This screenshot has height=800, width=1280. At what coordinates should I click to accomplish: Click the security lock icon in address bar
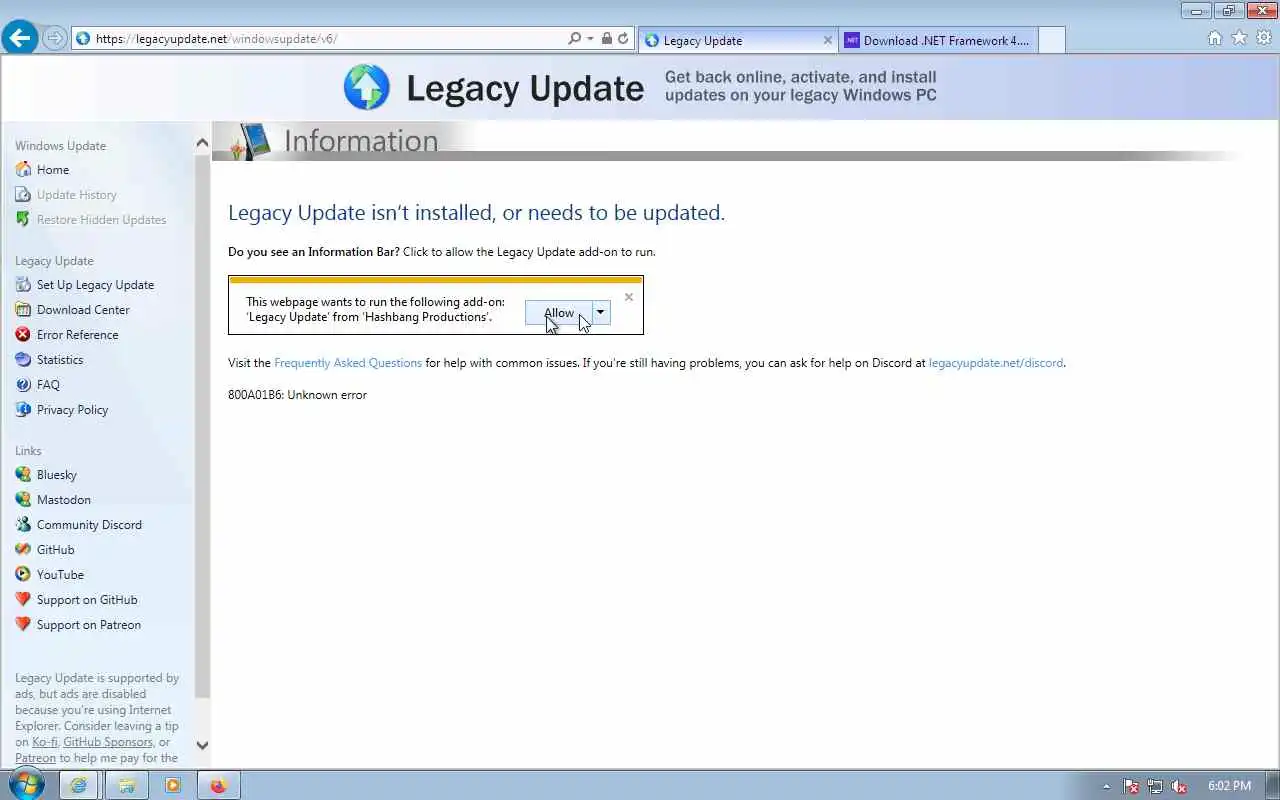pyautogui.click(x=606, y=39)
